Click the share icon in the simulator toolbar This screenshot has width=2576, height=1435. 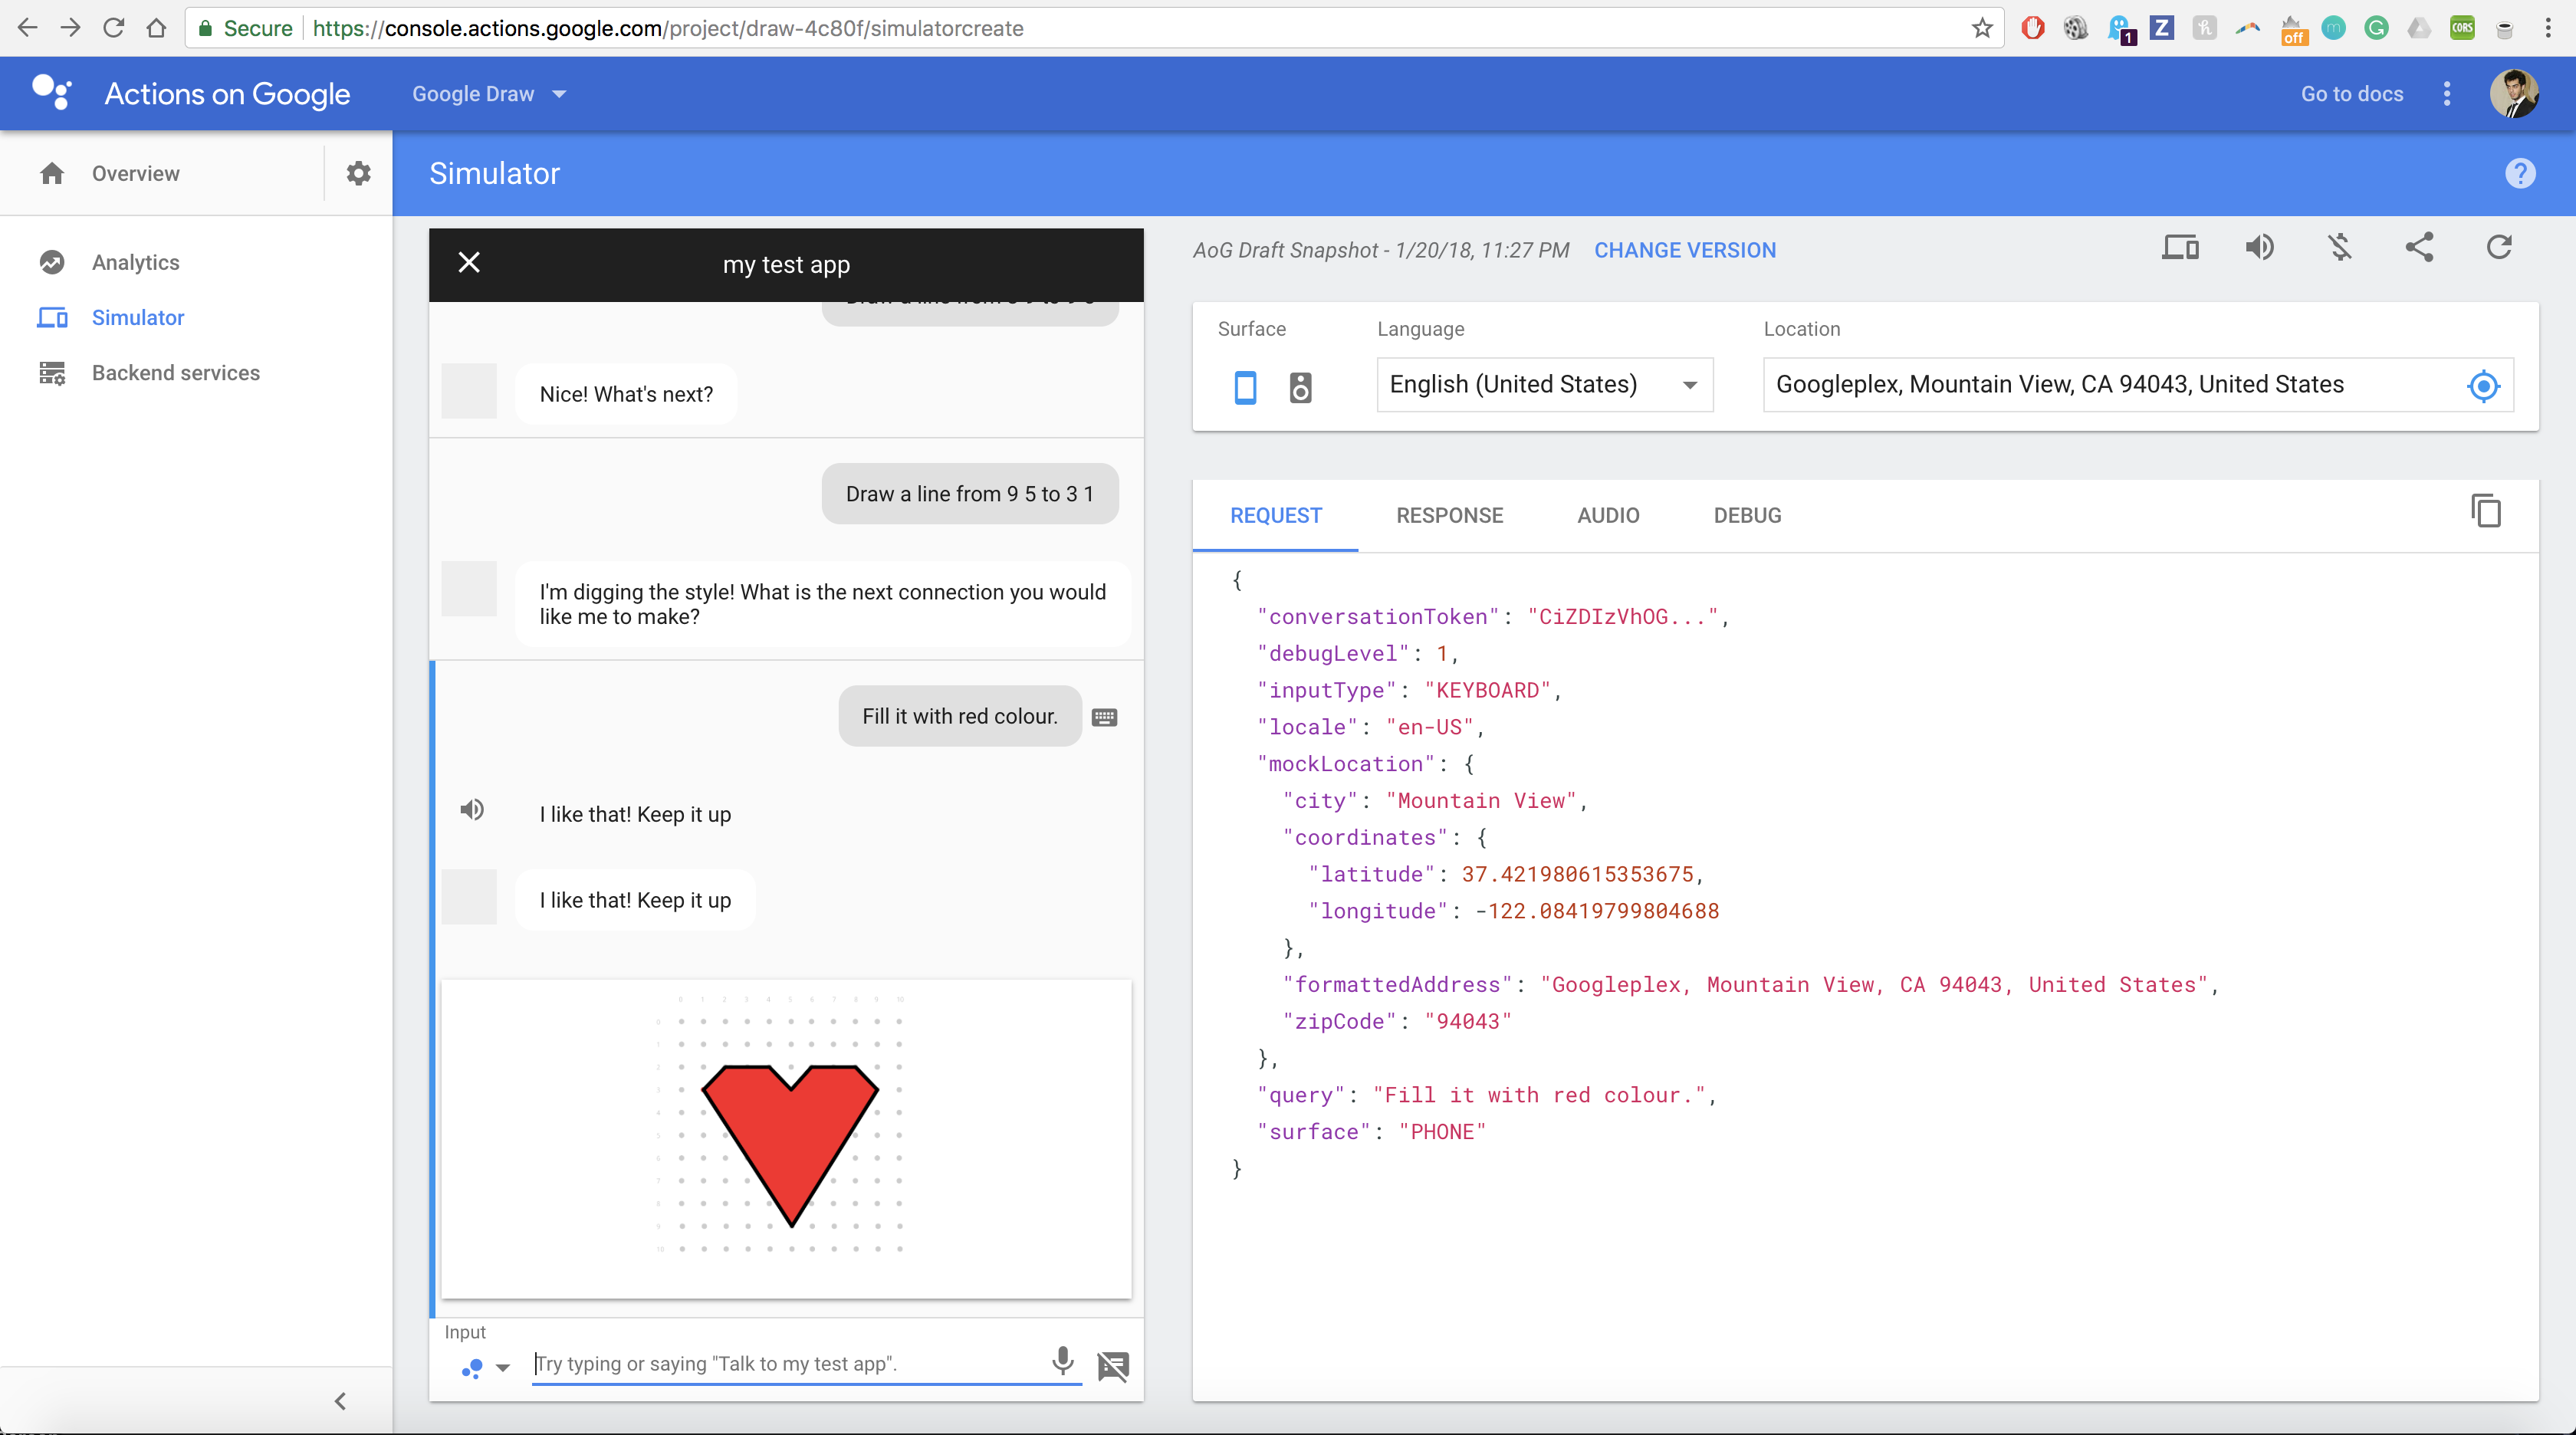click(x=2419, y=248)
